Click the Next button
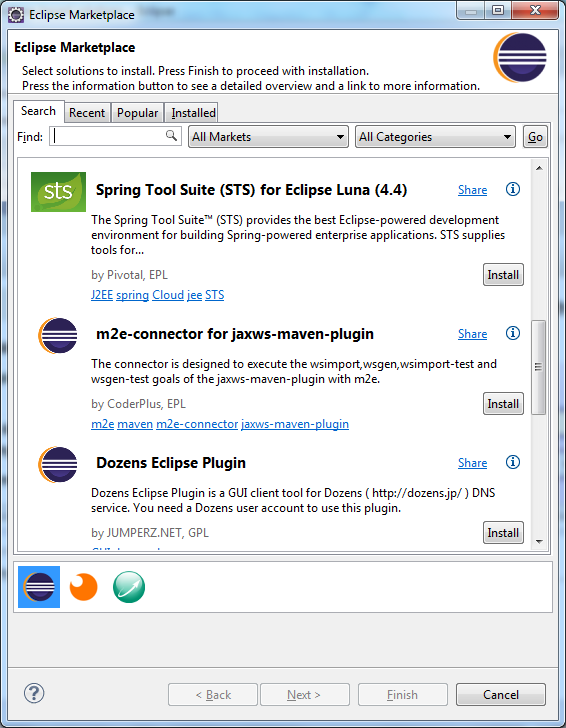 tap(305, 695)
